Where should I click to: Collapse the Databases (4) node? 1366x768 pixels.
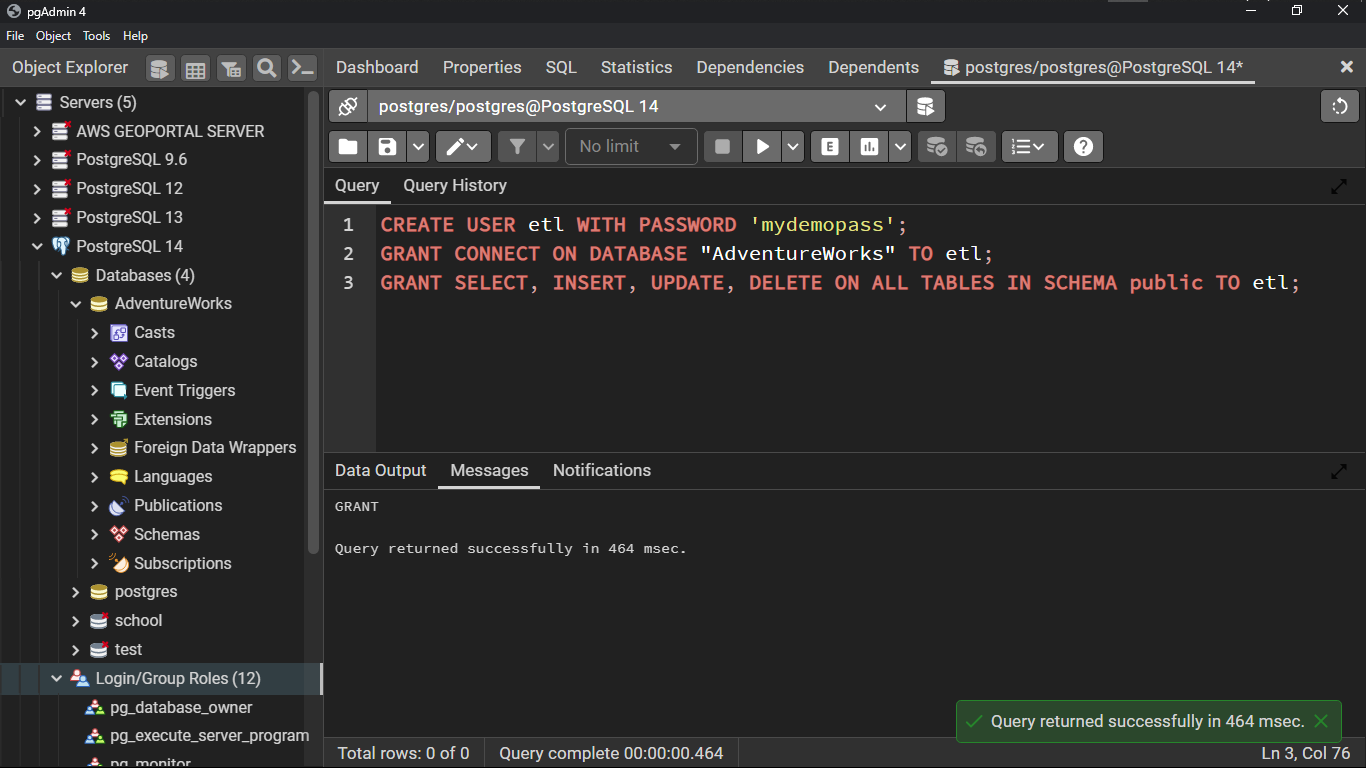[x=57, y=275]
